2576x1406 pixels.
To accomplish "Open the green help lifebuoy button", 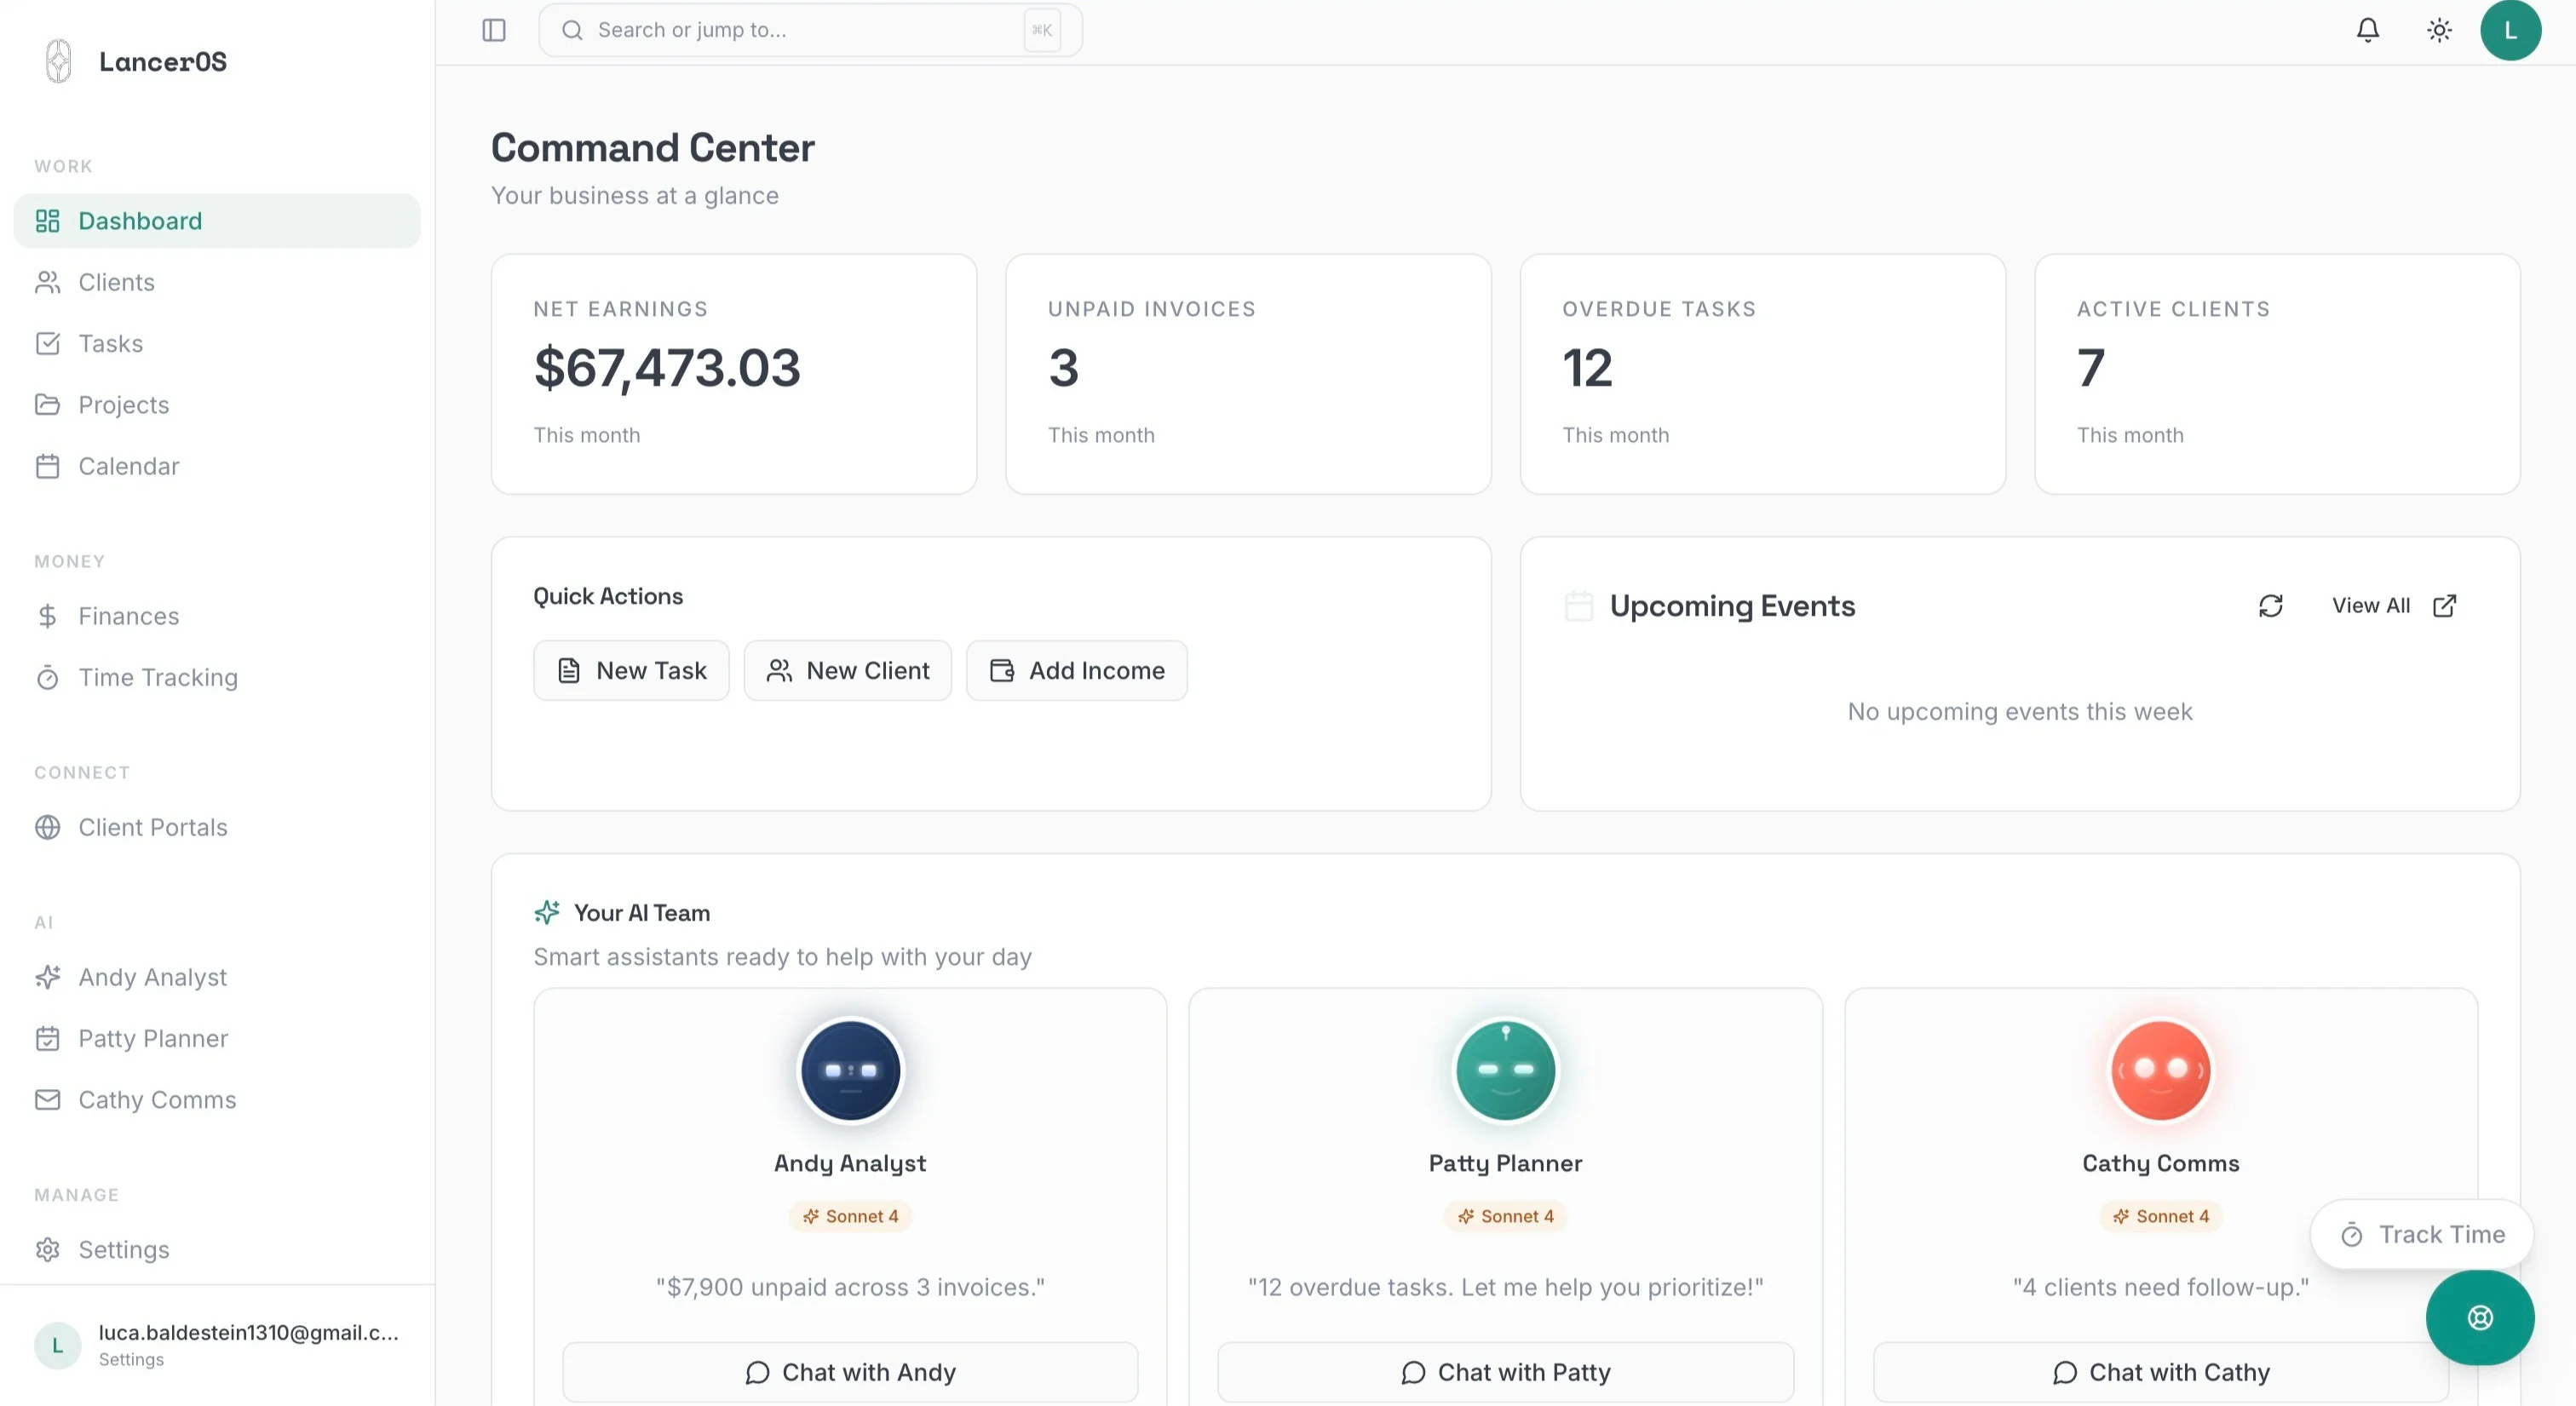I will click(x=2479, y=1317).
